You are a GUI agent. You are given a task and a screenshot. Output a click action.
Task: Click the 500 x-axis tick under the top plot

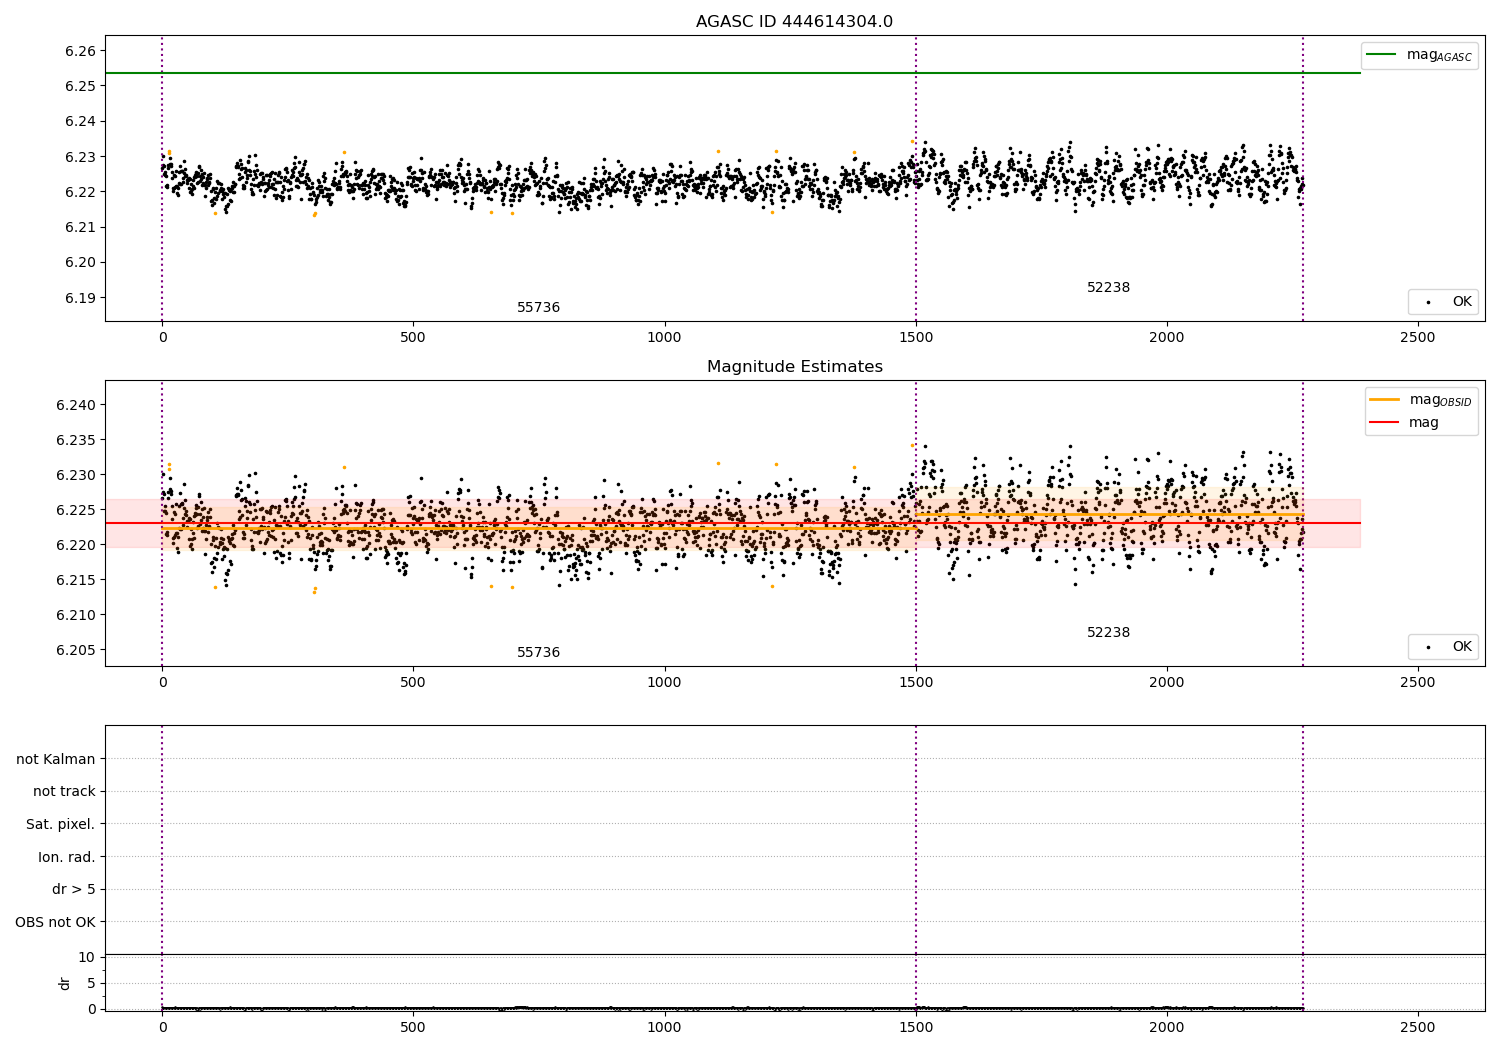[413, 338]
